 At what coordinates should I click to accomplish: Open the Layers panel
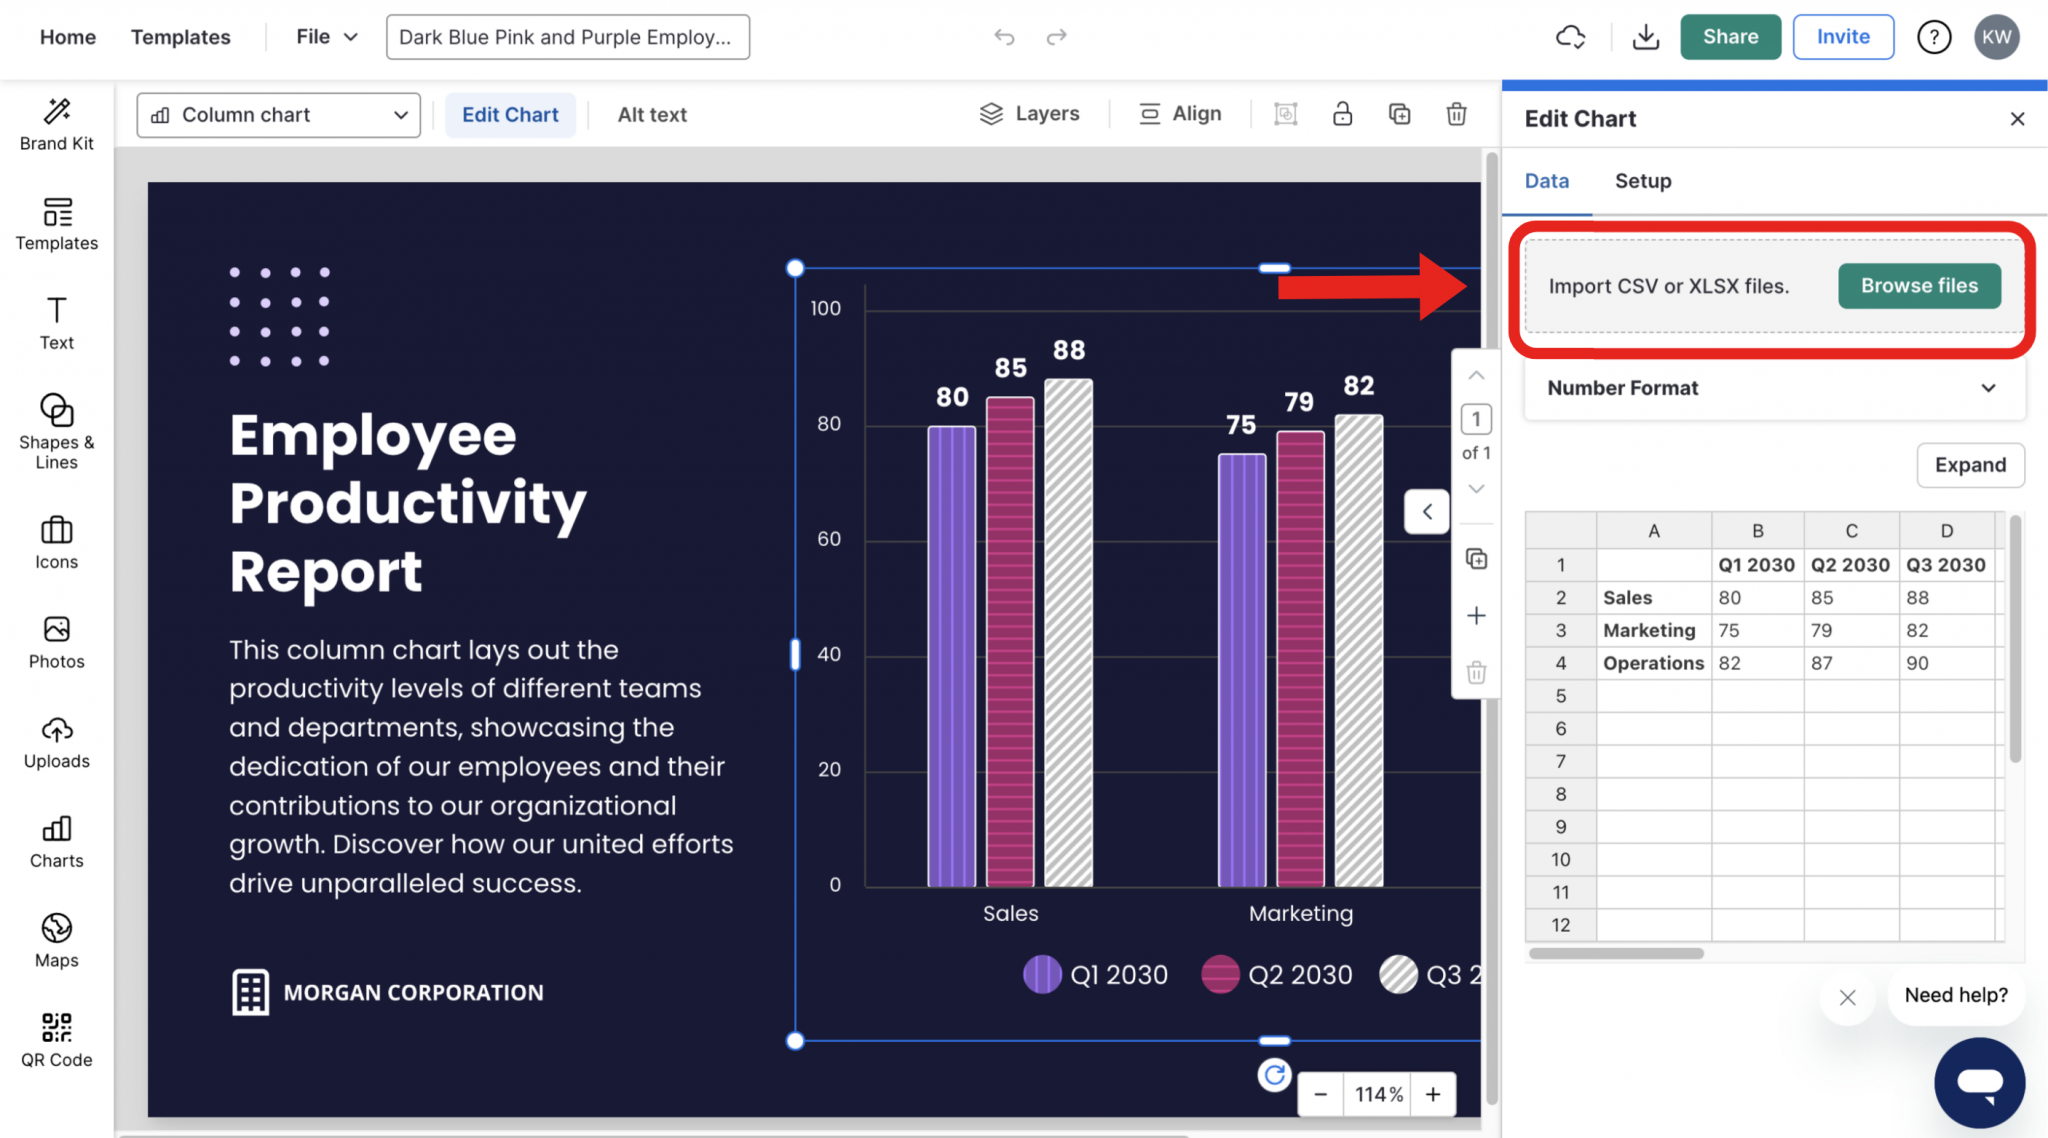tap(1030, 113)
